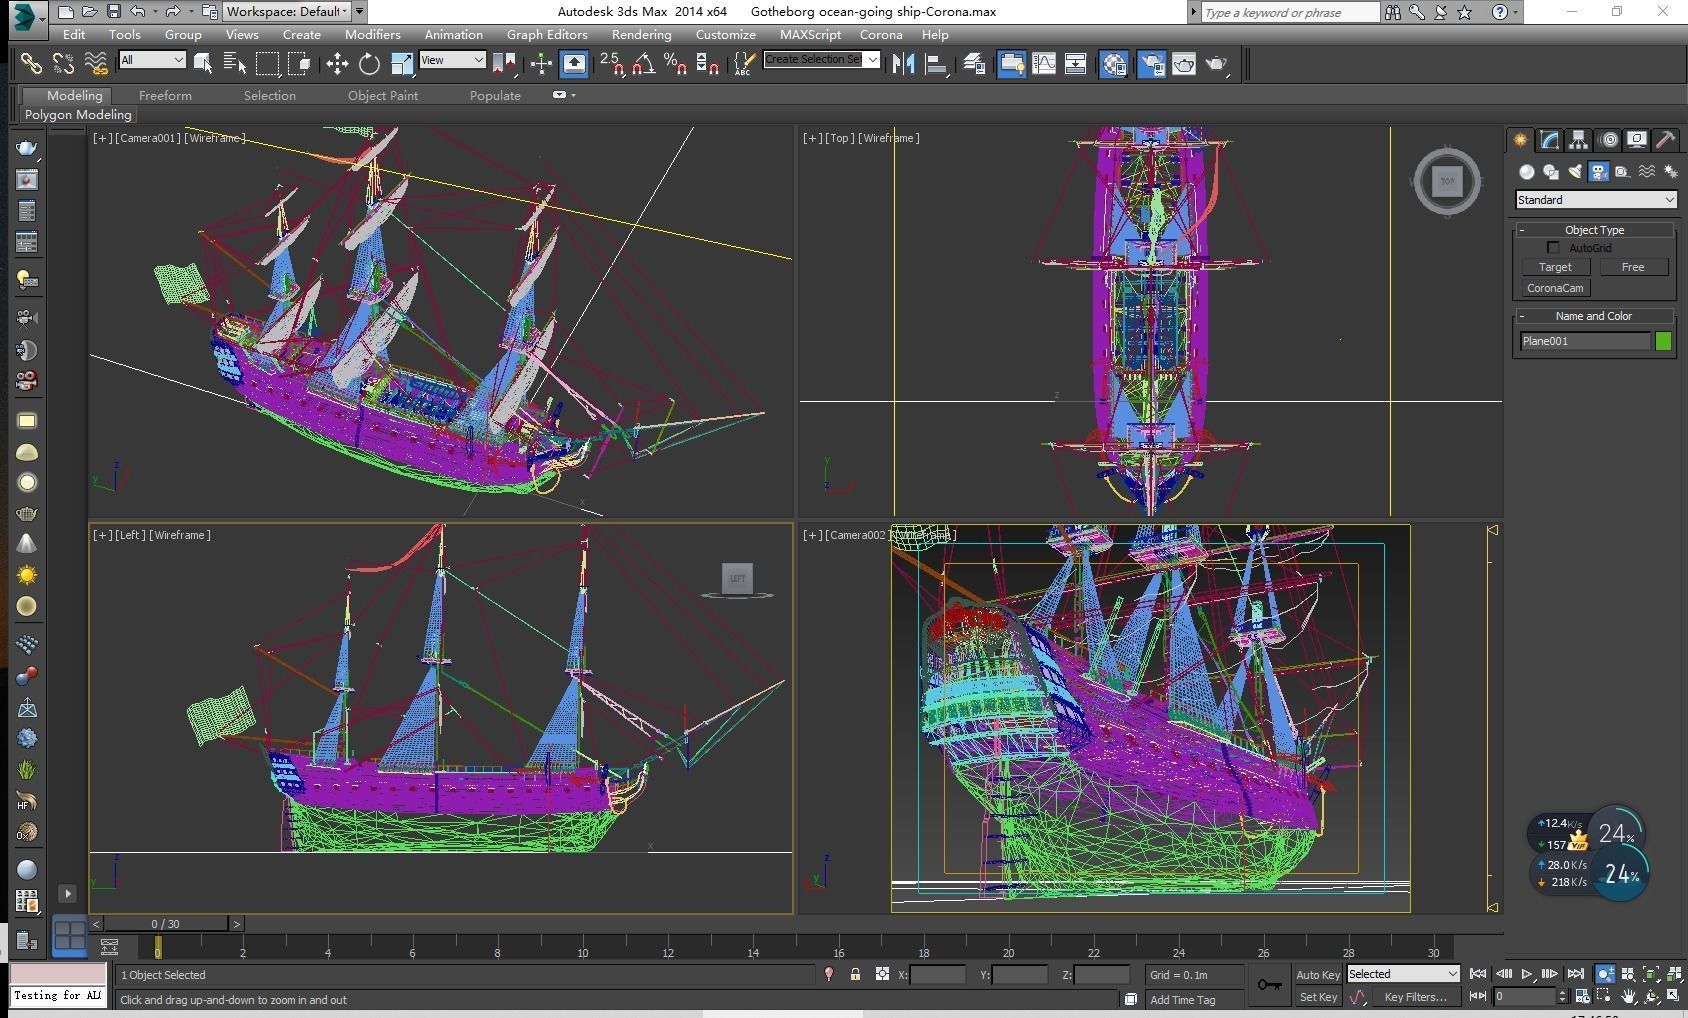Open the selection filter 'All' dropdown
The height and width of the screenshot is (1018, 1688).
[x=152, y=60]
